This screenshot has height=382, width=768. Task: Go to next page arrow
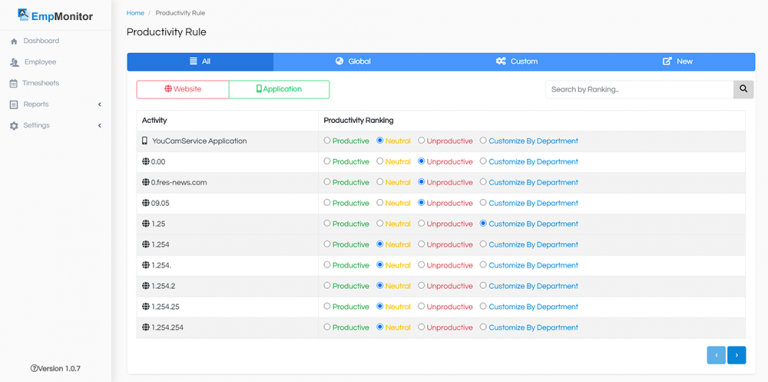point(737,355)
